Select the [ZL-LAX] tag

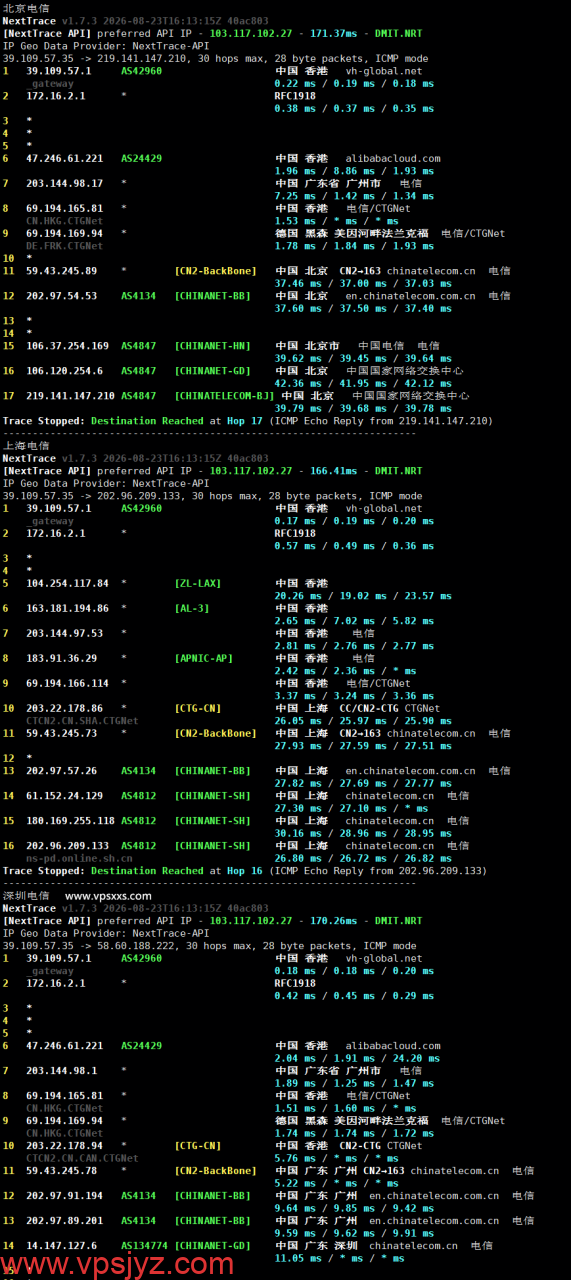(197, 583)
